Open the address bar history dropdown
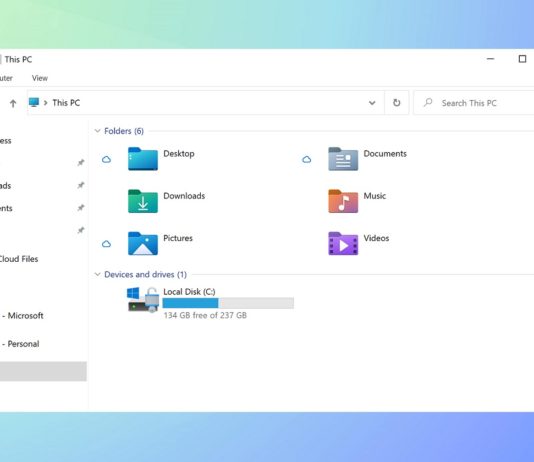This screenshot has height=462, width=534. [x=372, y=103]
